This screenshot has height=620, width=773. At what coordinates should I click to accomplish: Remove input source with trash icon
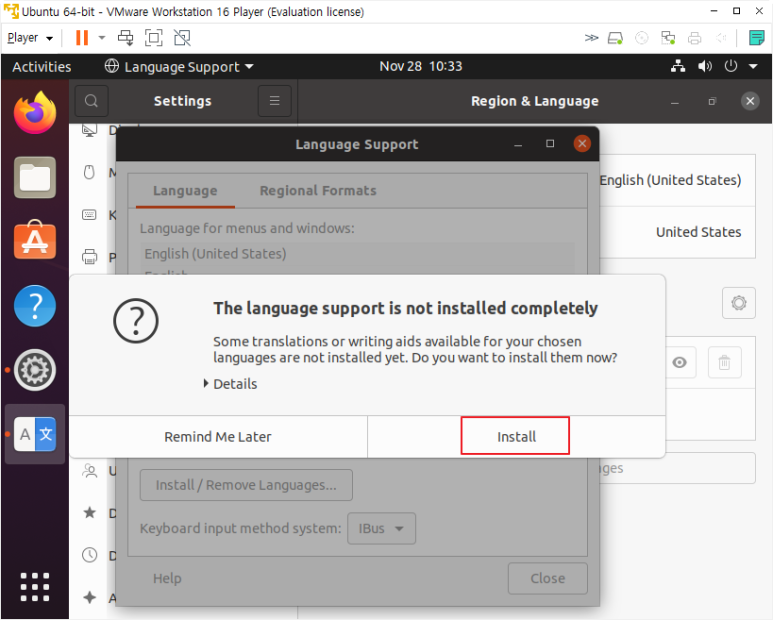click(724, 363)
